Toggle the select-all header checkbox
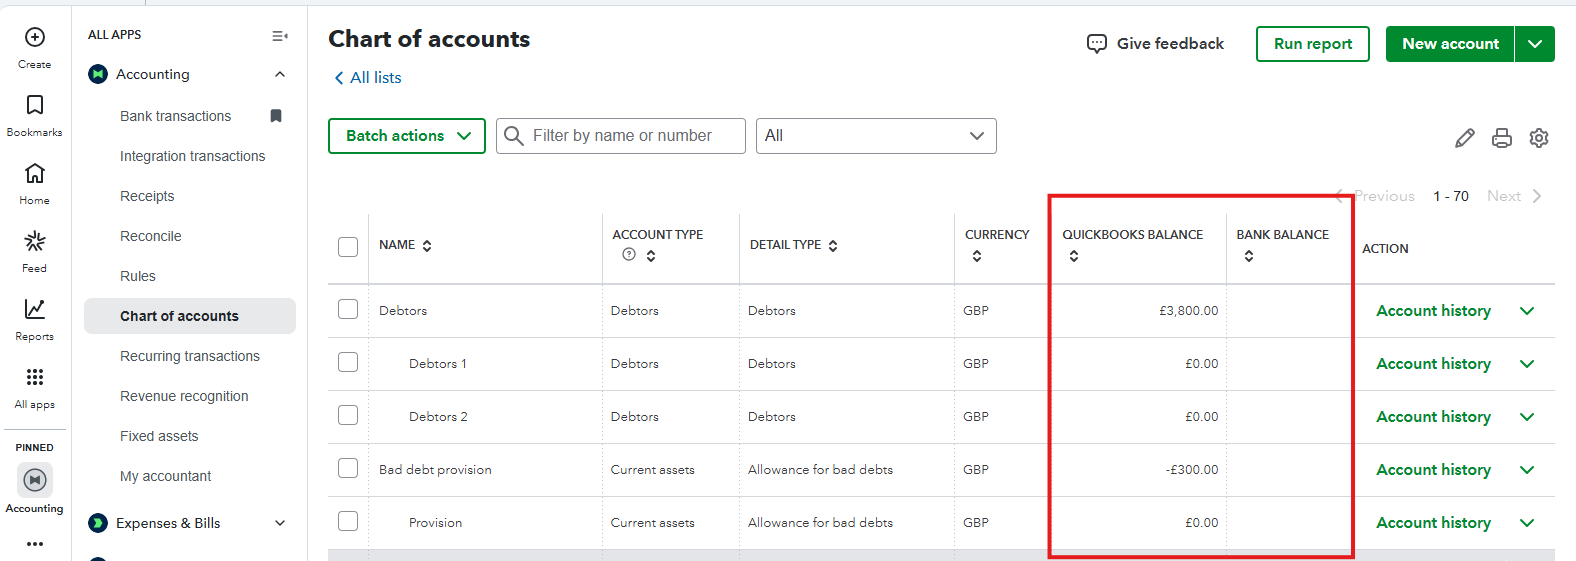1576x561 pixels. (348, 247)
